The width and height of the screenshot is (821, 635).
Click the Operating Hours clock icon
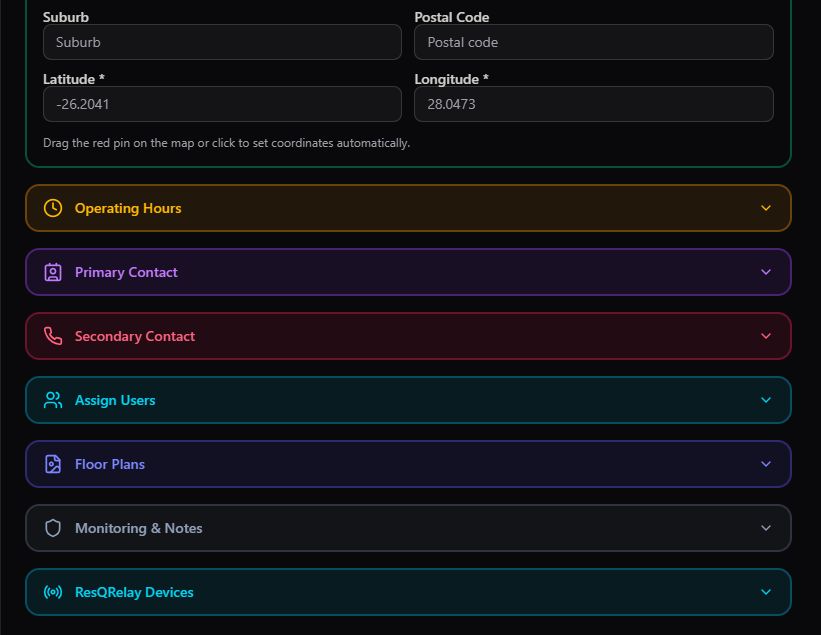point(53,208)
